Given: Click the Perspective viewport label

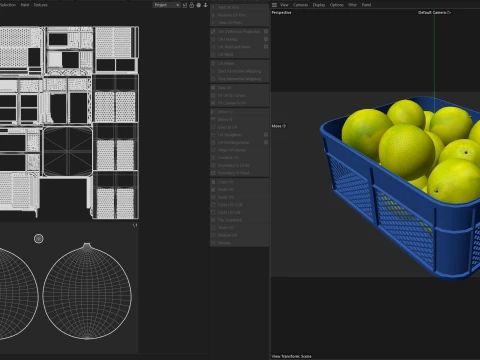Looking at the screenshot, I should pyautogui.click(x=281, y=12).
